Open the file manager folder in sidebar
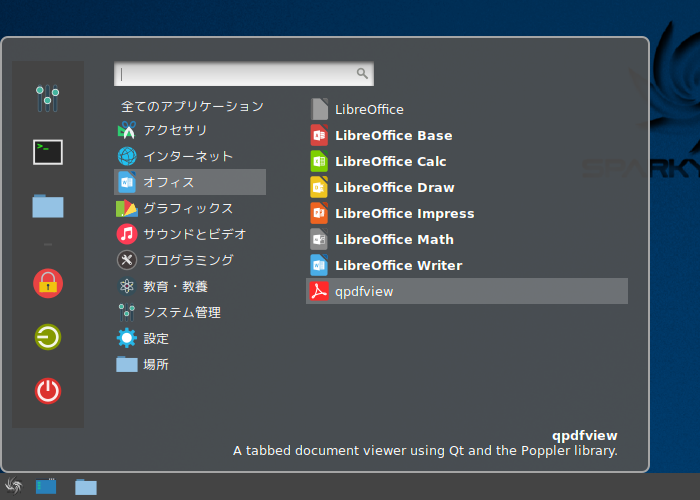 click(48, 206)
